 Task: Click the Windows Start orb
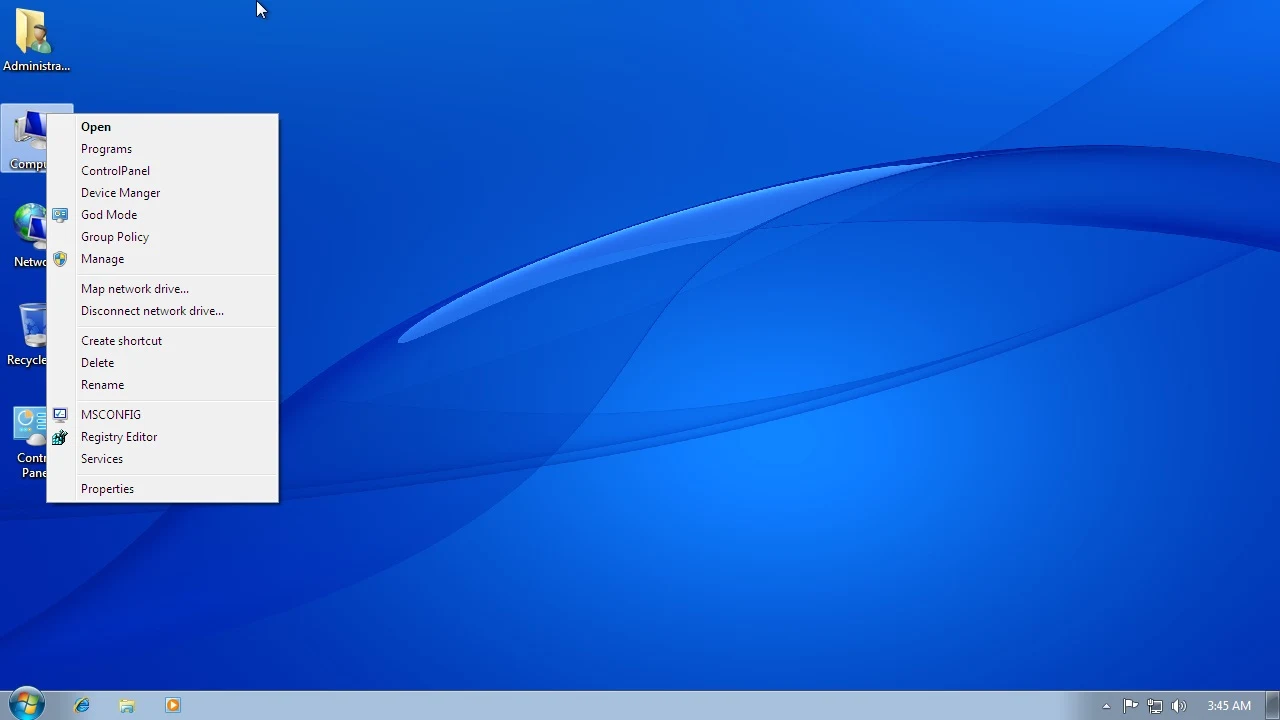click(27, 704)
